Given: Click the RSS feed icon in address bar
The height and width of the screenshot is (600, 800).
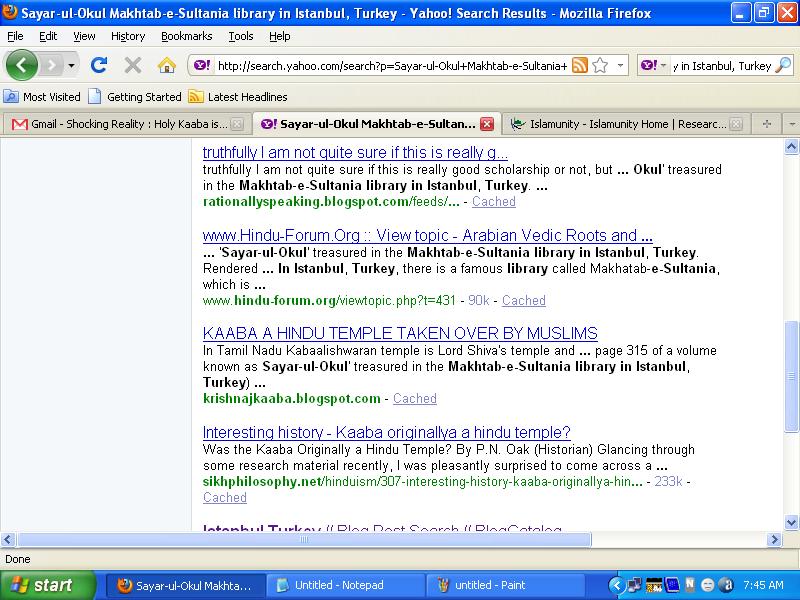Looking at the screenshot, I should (580, 65).
